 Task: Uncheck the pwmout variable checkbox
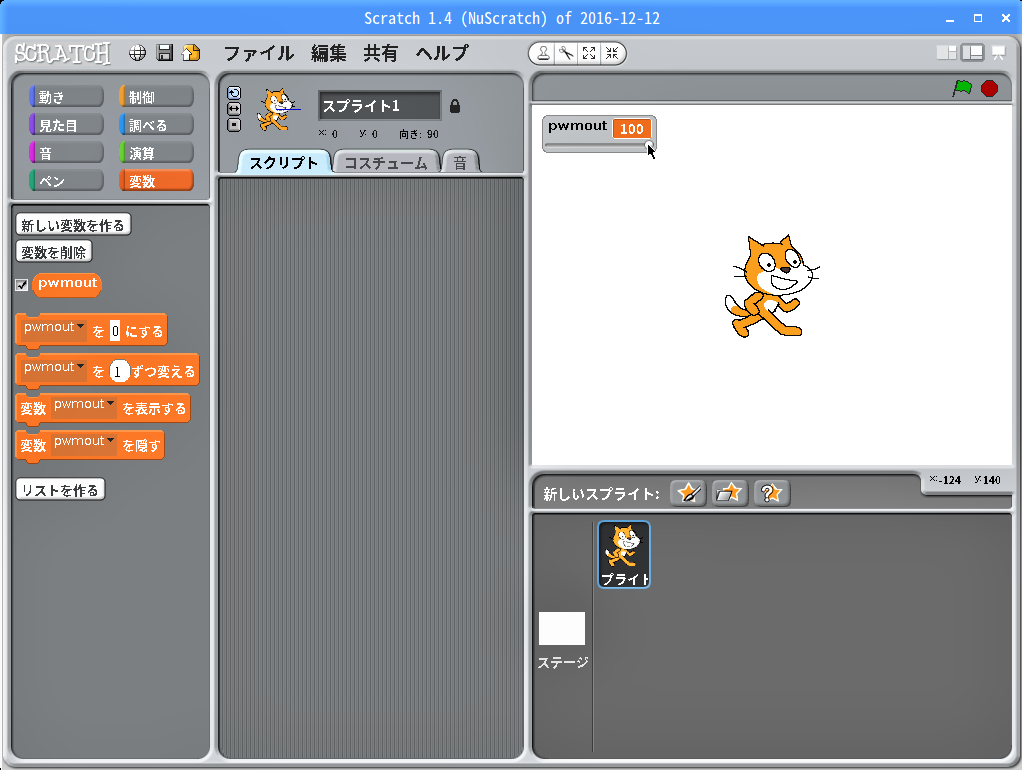pos(22,285)
